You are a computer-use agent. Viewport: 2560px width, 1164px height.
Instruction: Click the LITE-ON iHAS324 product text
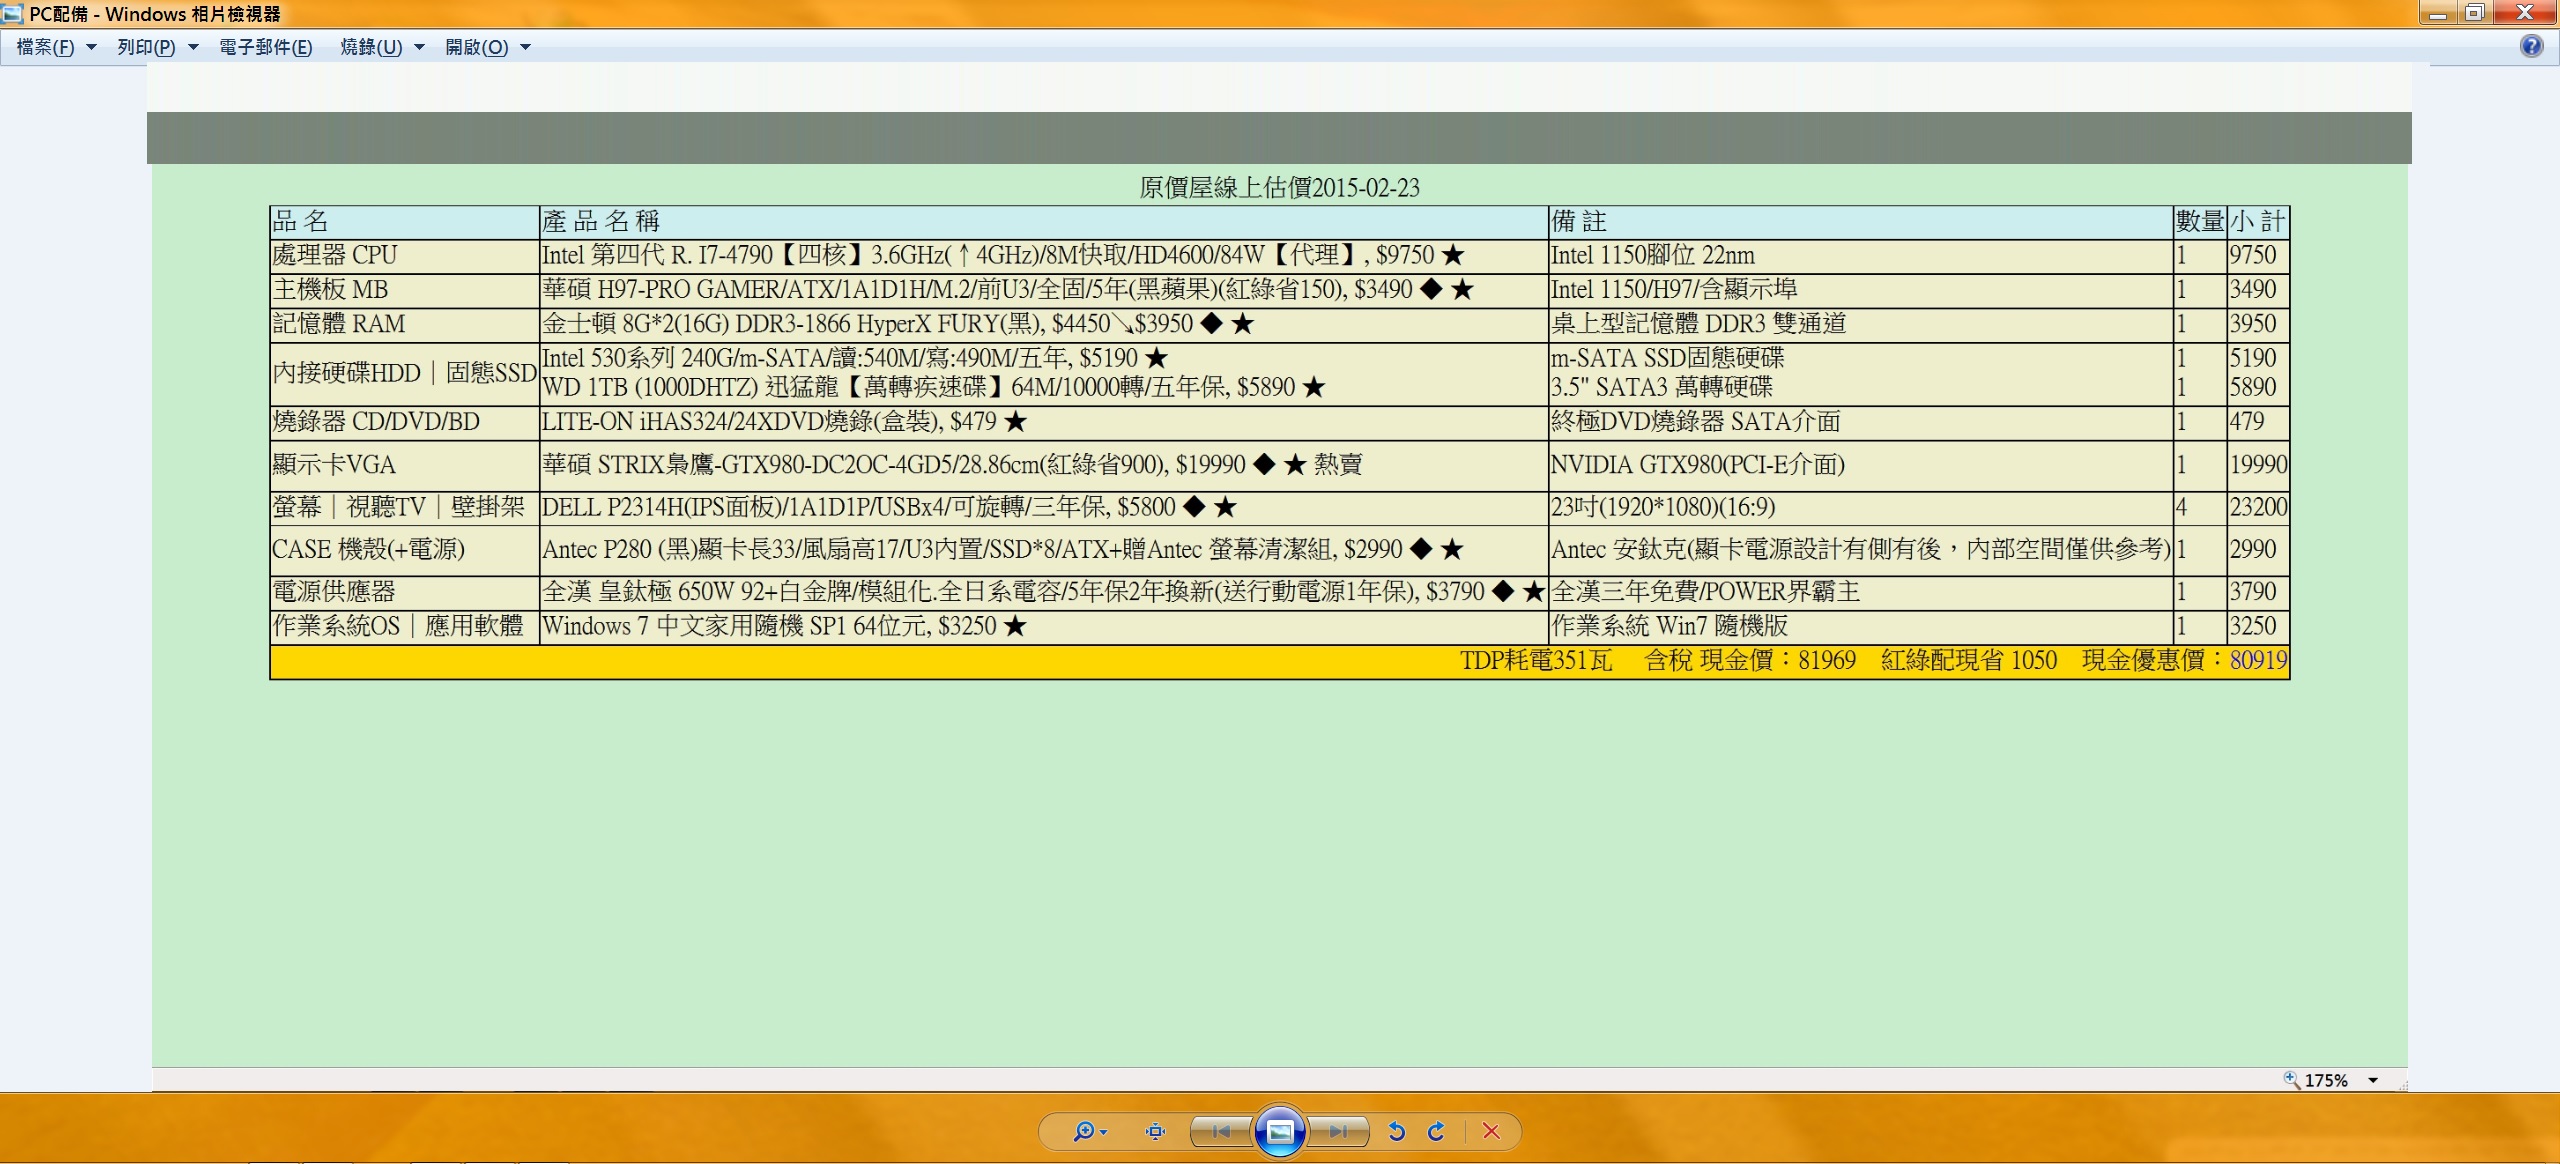click(784, 422)
